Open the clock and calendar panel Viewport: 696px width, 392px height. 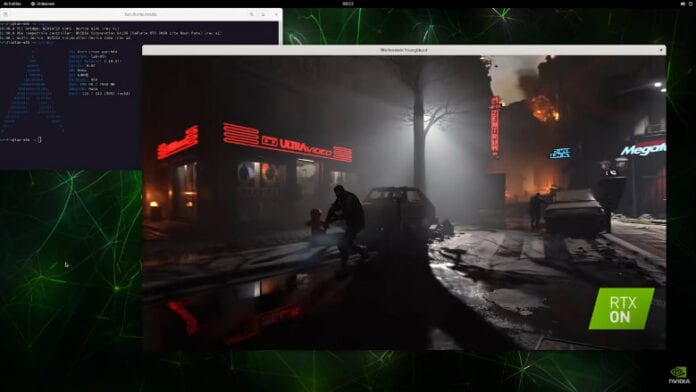click(348, 4)
